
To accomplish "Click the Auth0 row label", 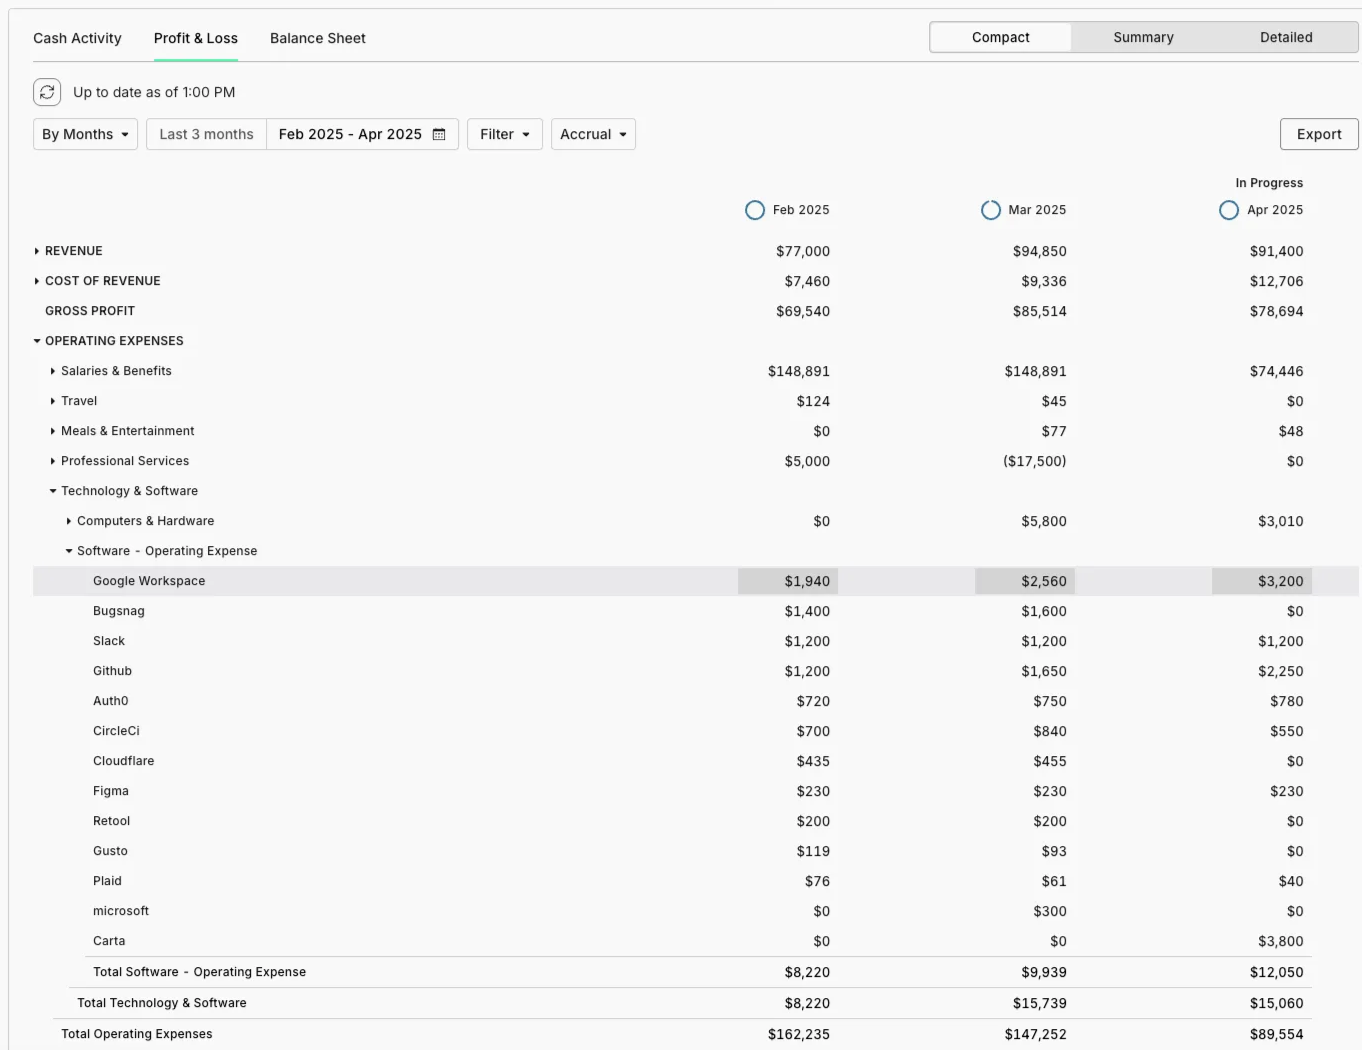I will [111, 701].
